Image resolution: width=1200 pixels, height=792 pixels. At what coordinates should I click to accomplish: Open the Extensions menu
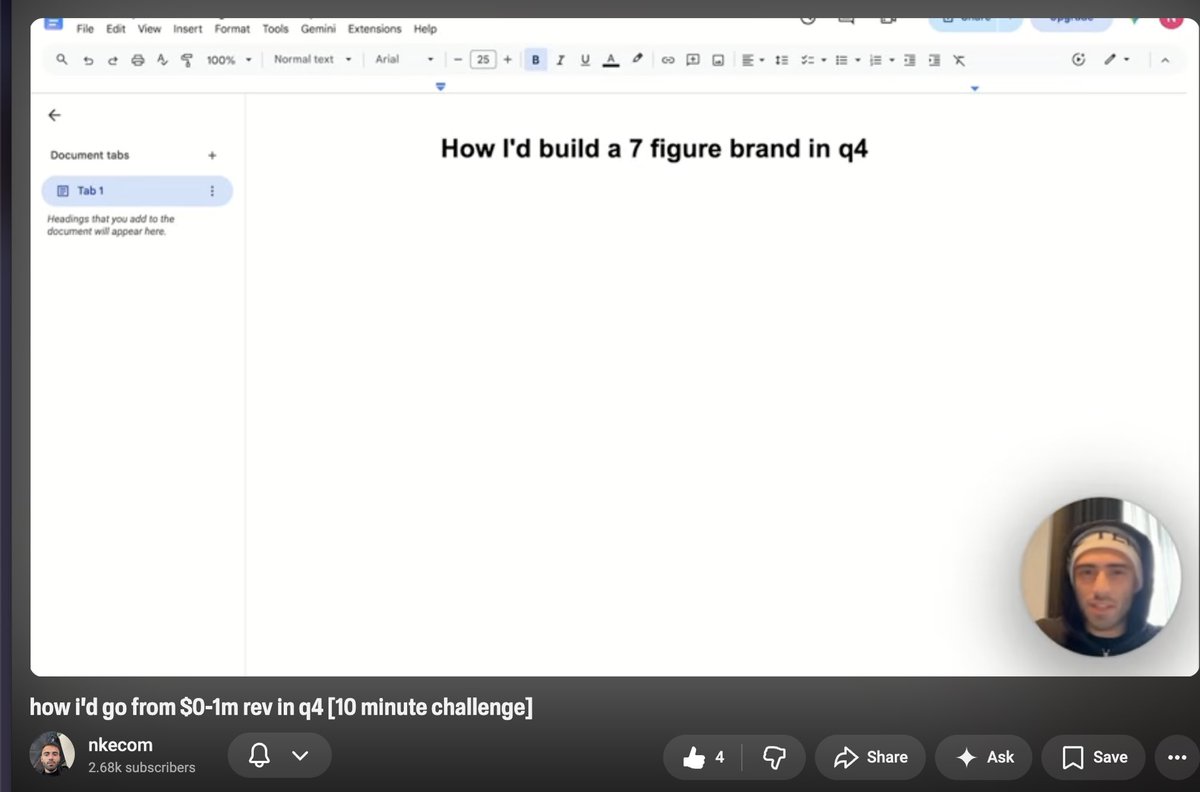tap(374, 29)
